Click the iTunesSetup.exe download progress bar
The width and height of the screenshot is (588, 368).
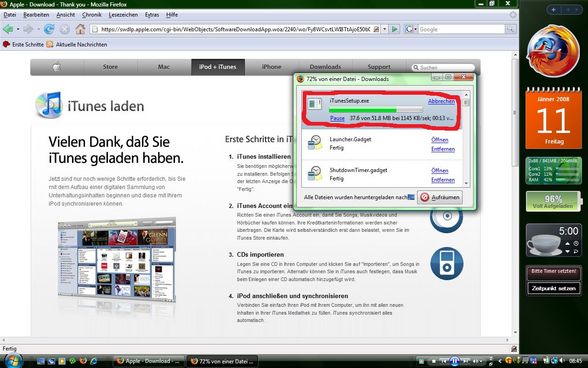coord(376,110)
